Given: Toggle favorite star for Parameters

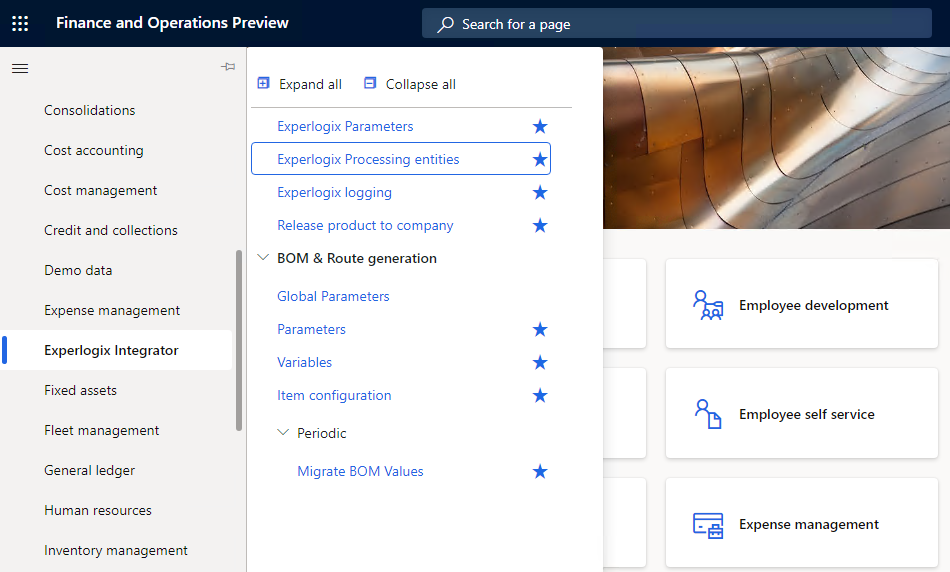Looking at the screenshot, I should pyautogui.click(x=540, y=330).
